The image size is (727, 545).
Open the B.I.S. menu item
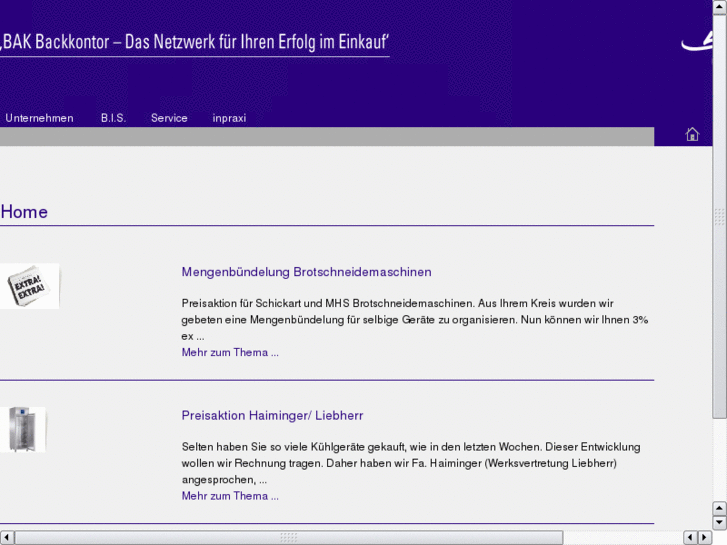point(114,118)
